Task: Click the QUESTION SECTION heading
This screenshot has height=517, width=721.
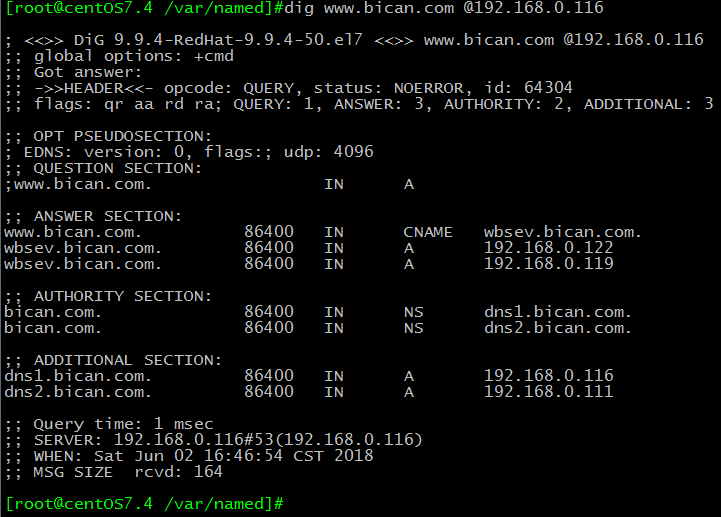Action: tap(103, 168)
